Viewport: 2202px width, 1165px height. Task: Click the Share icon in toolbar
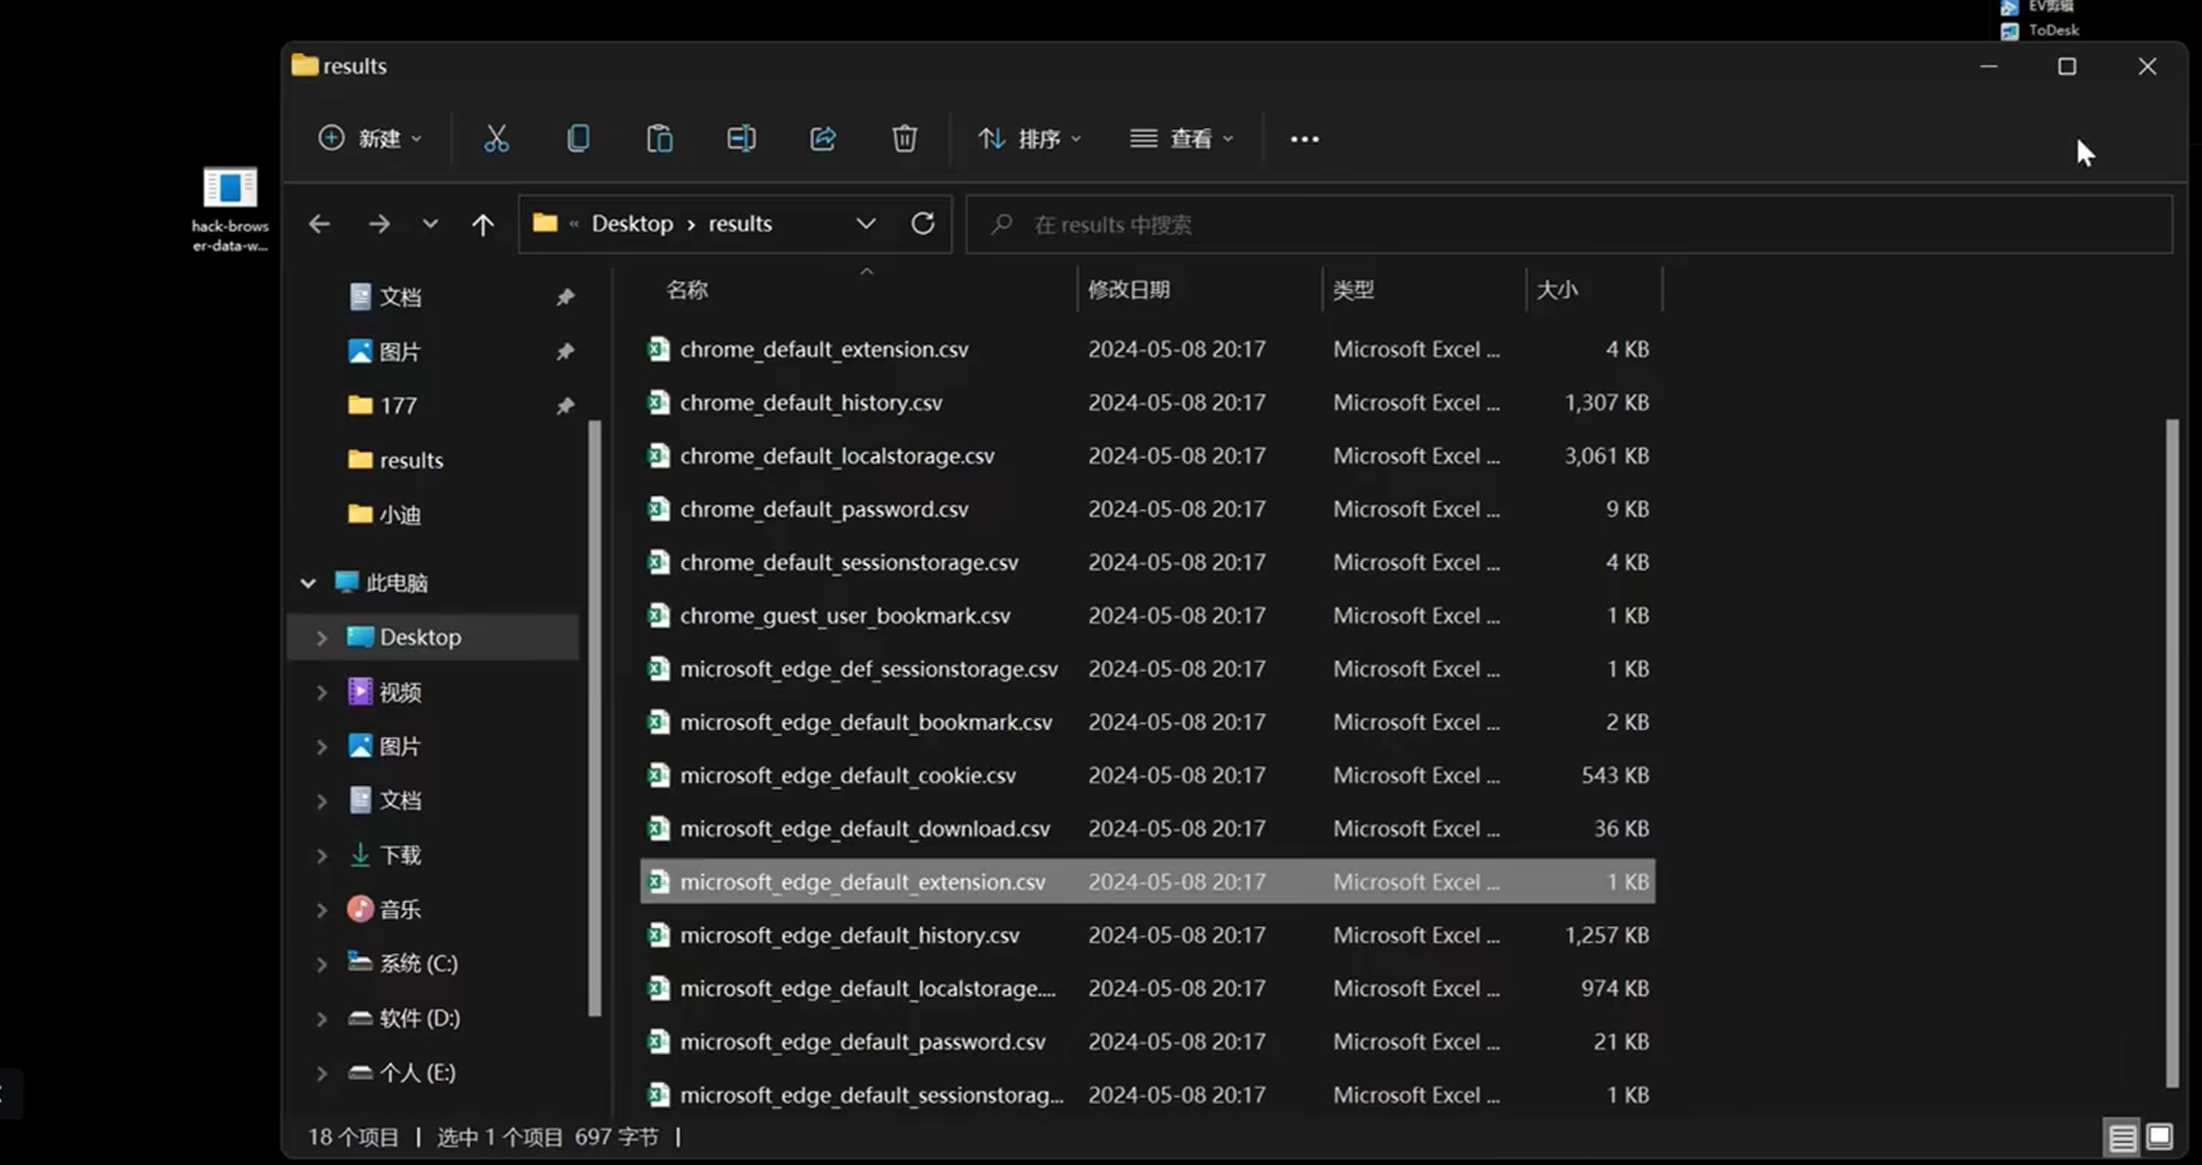pos(823,138)
